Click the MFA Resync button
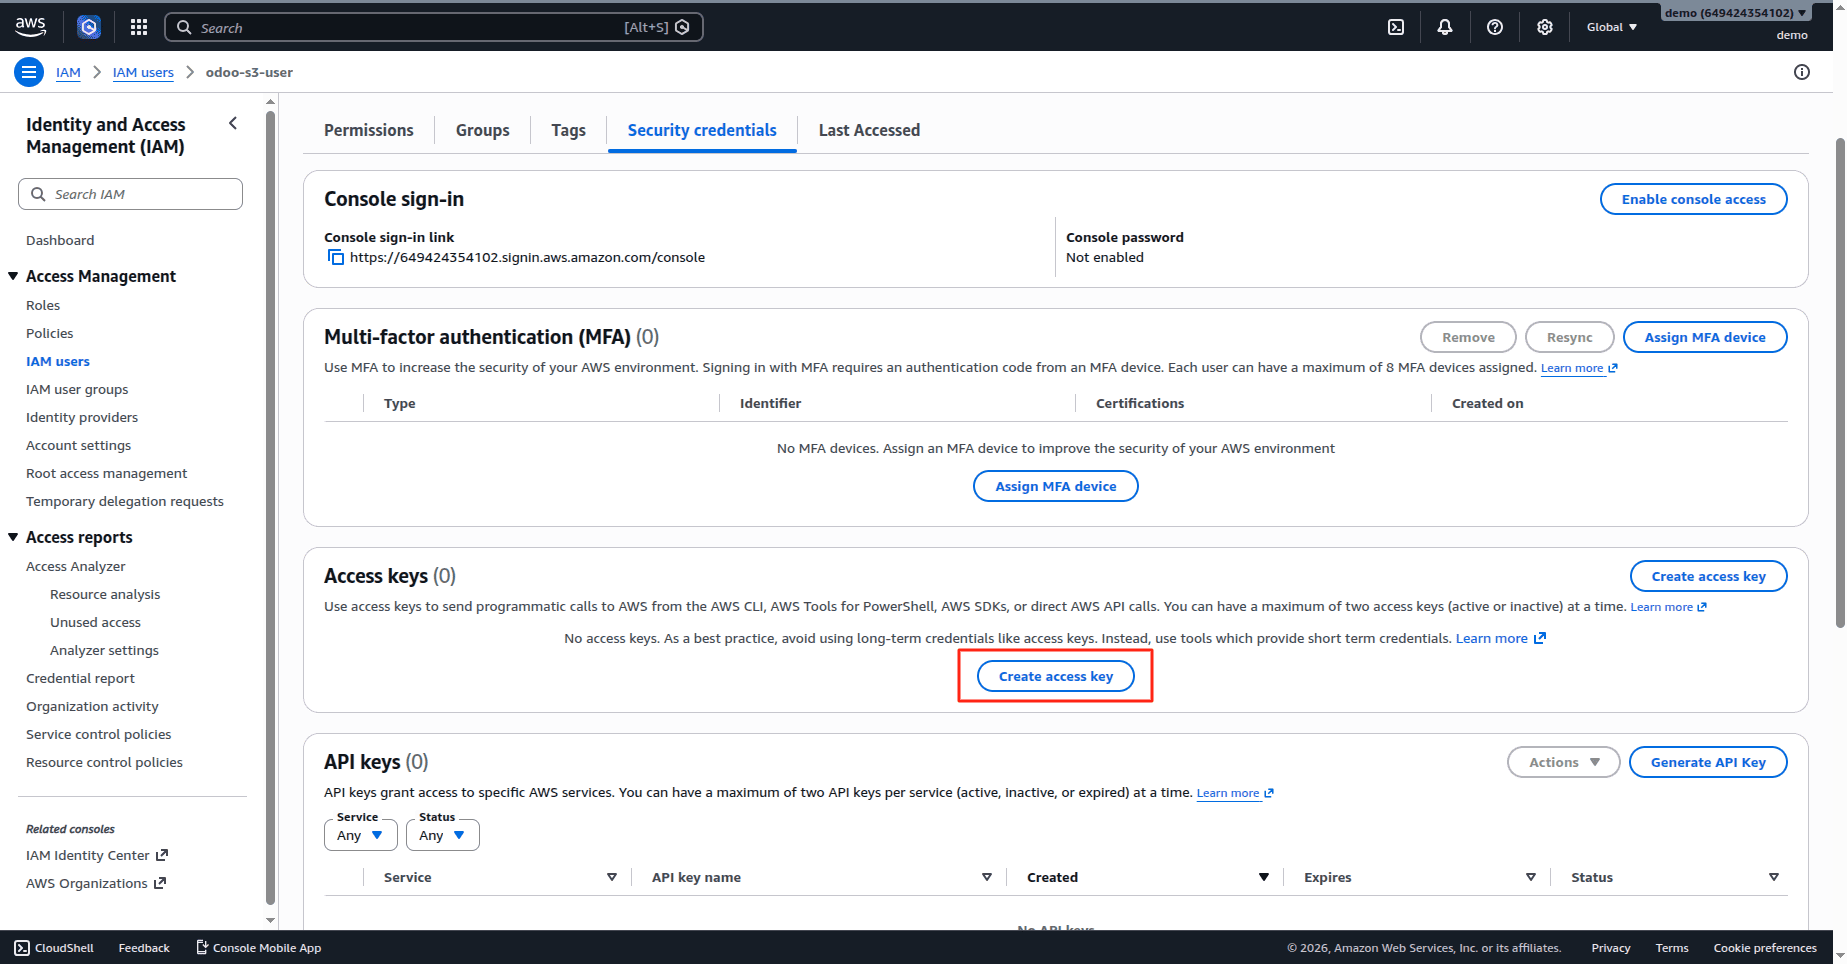This screenshot has width=1847, height=964. 1570,337
